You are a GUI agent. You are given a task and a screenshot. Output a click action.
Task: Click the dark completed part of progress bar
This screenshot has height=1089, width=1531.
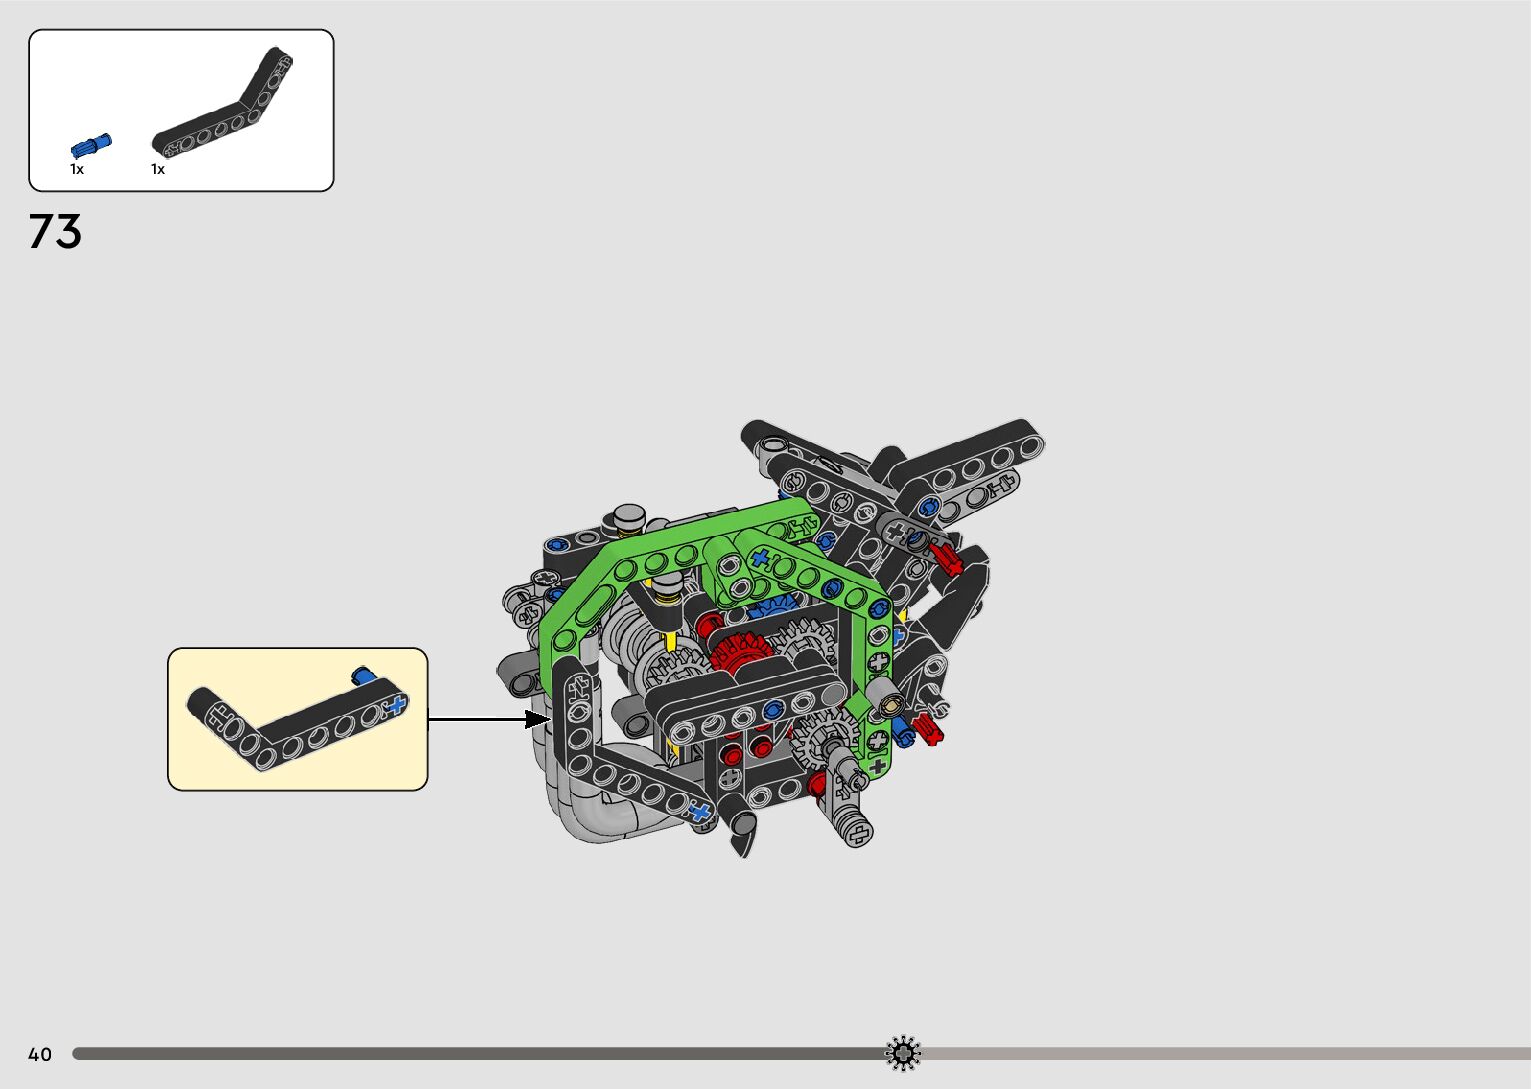pos(470,1054)
